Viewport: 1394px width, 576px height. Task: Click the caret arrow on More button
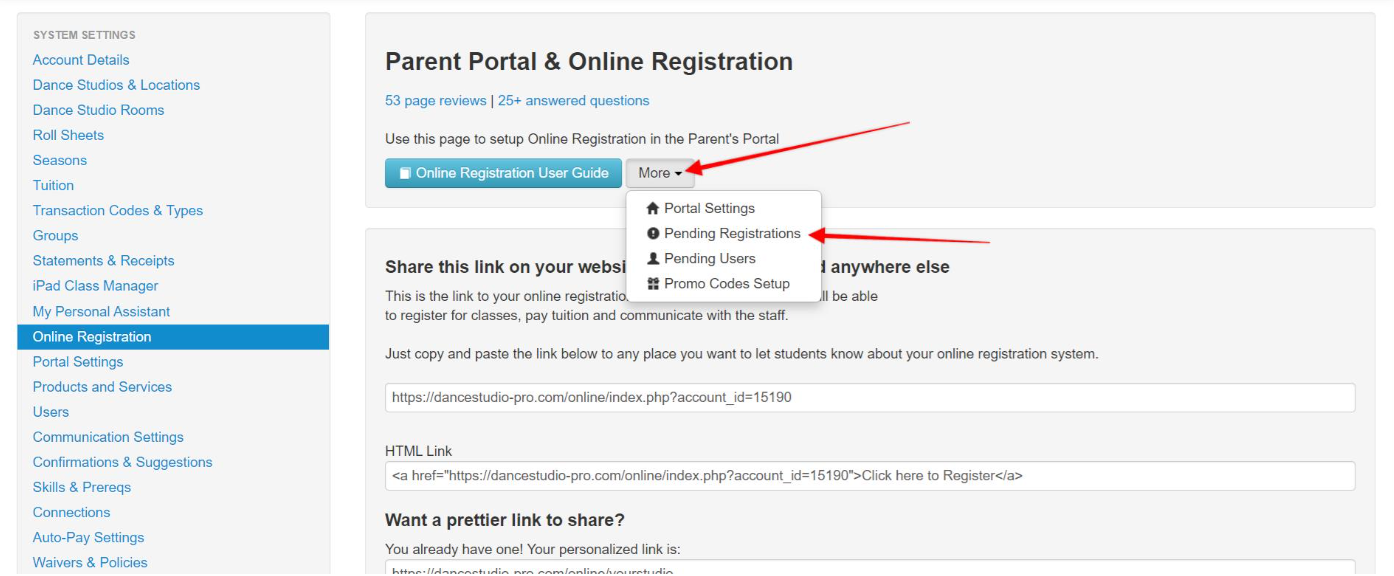click(x=678, y=174)
